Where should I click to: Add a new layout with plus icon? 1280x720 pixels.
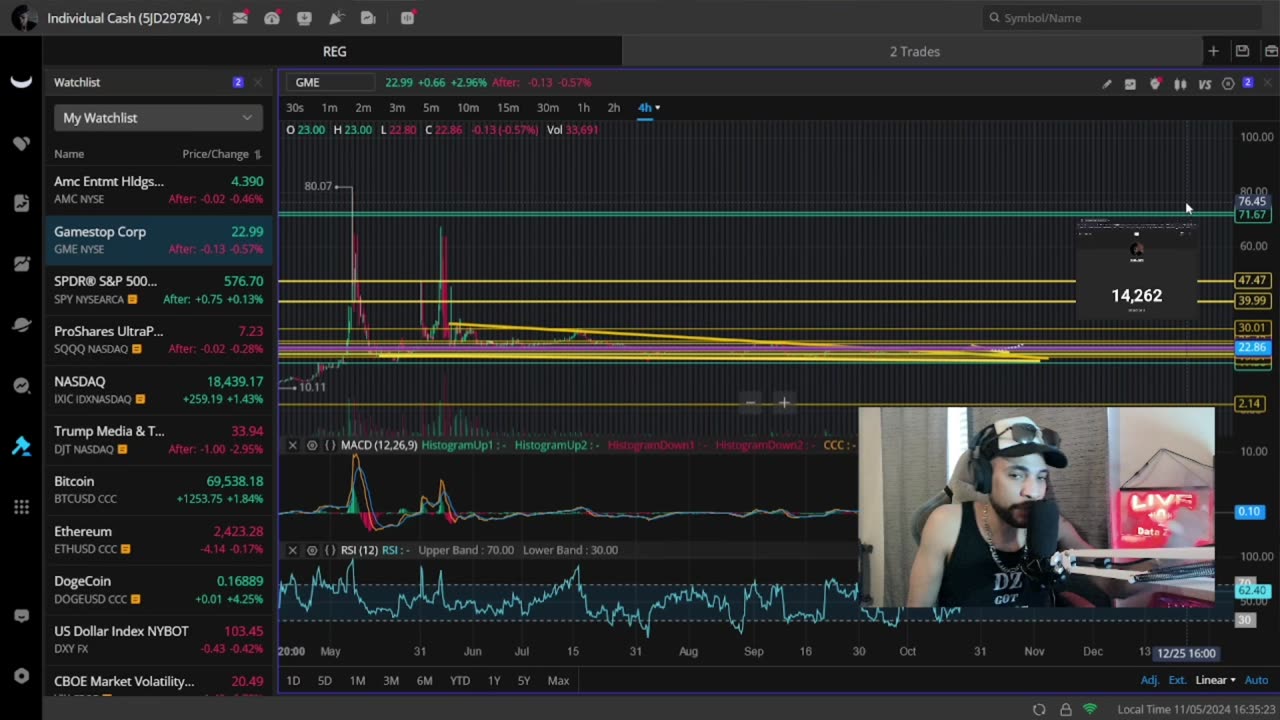pos(1213,51)
